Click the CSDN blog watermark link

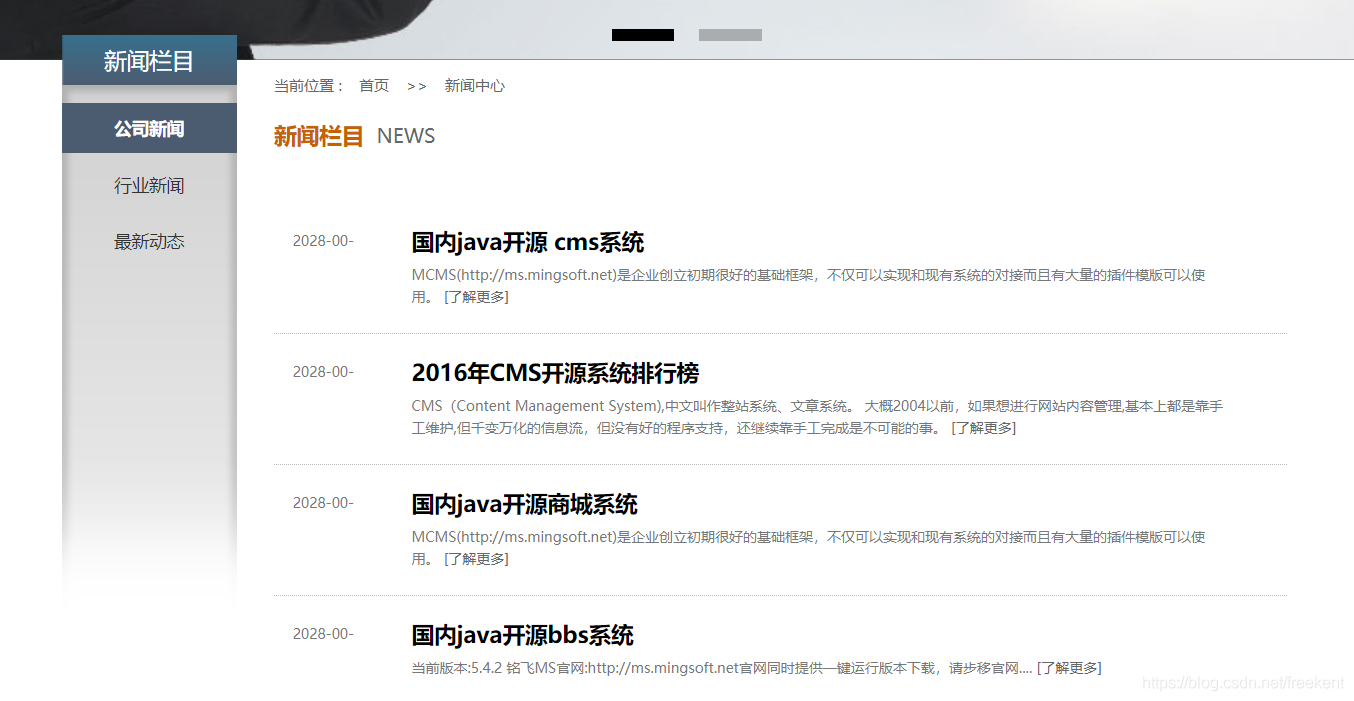point(1242,682)
